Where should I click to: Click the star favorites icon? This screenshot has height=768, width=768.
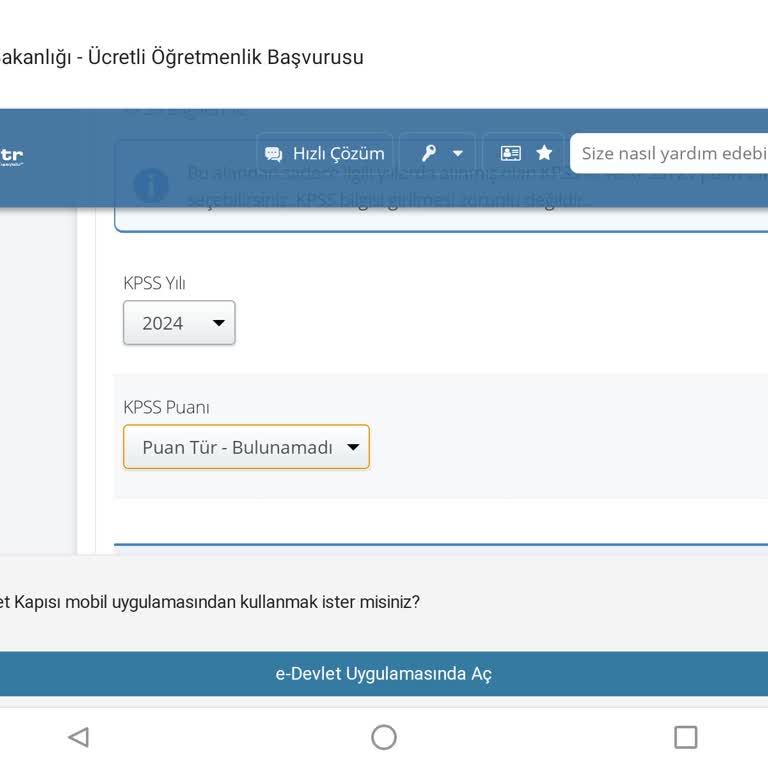pos(544,153)
